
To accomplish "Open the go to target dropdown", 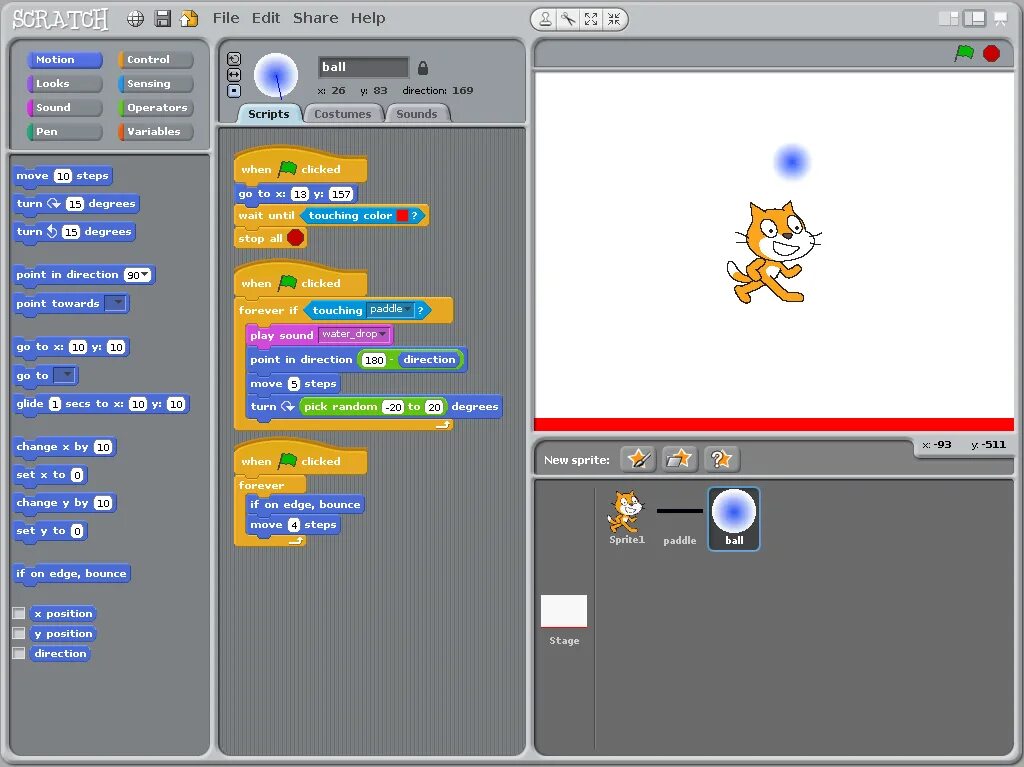I will (65, 375).
